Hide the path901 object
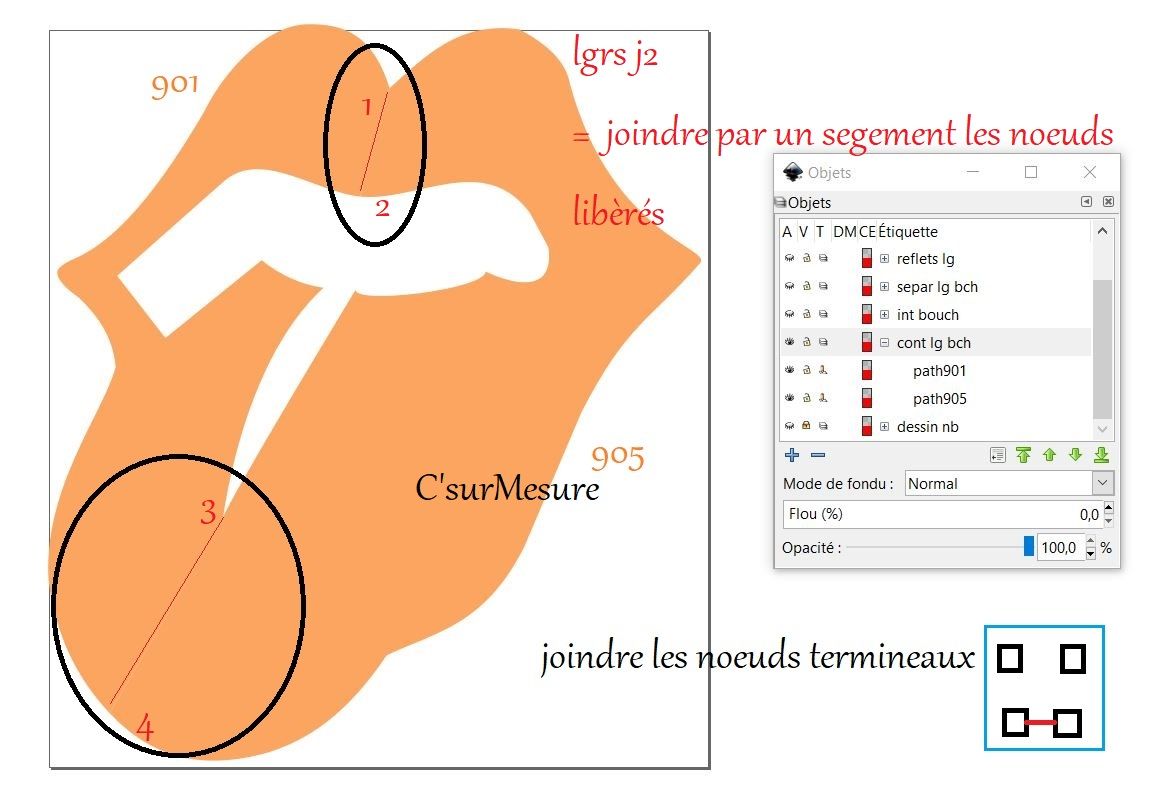Screen dimensions: 1156x799 pyautogui.click(x=790, y=370)
